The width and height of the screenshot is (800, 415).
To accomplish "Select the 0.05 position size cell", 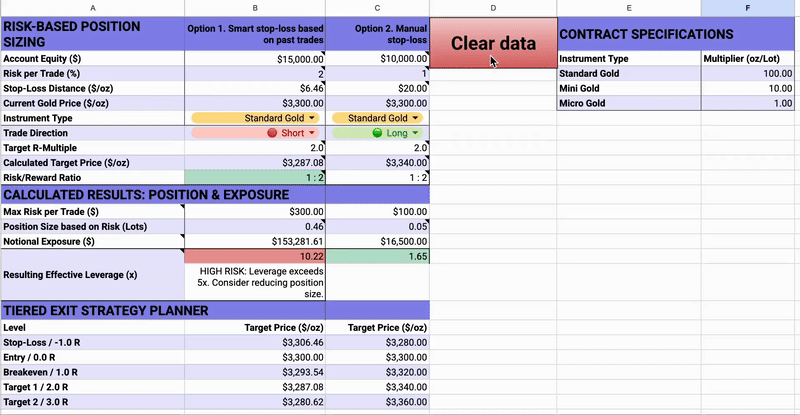I will pos(377,227).
